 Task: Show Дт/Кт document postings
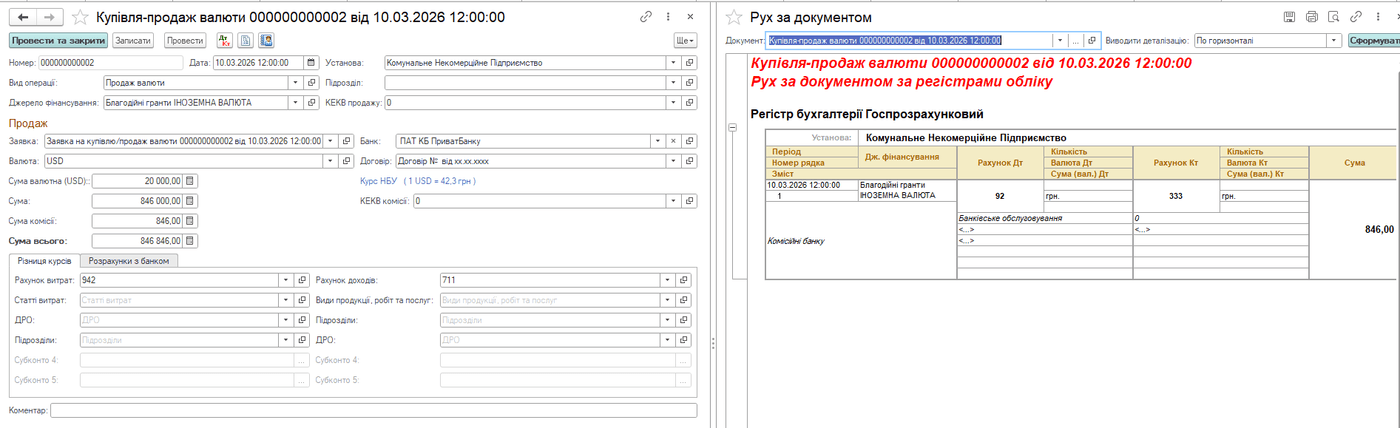(226, 41)
